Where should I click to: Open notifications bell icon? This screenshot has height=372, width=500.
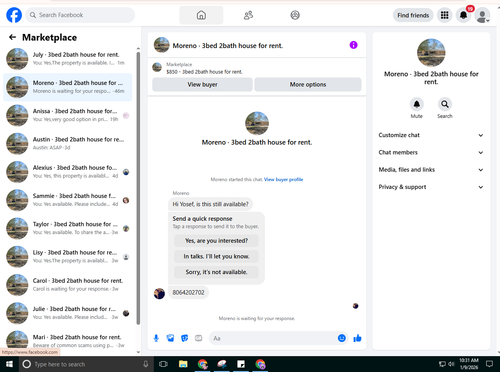pos(463,15)
